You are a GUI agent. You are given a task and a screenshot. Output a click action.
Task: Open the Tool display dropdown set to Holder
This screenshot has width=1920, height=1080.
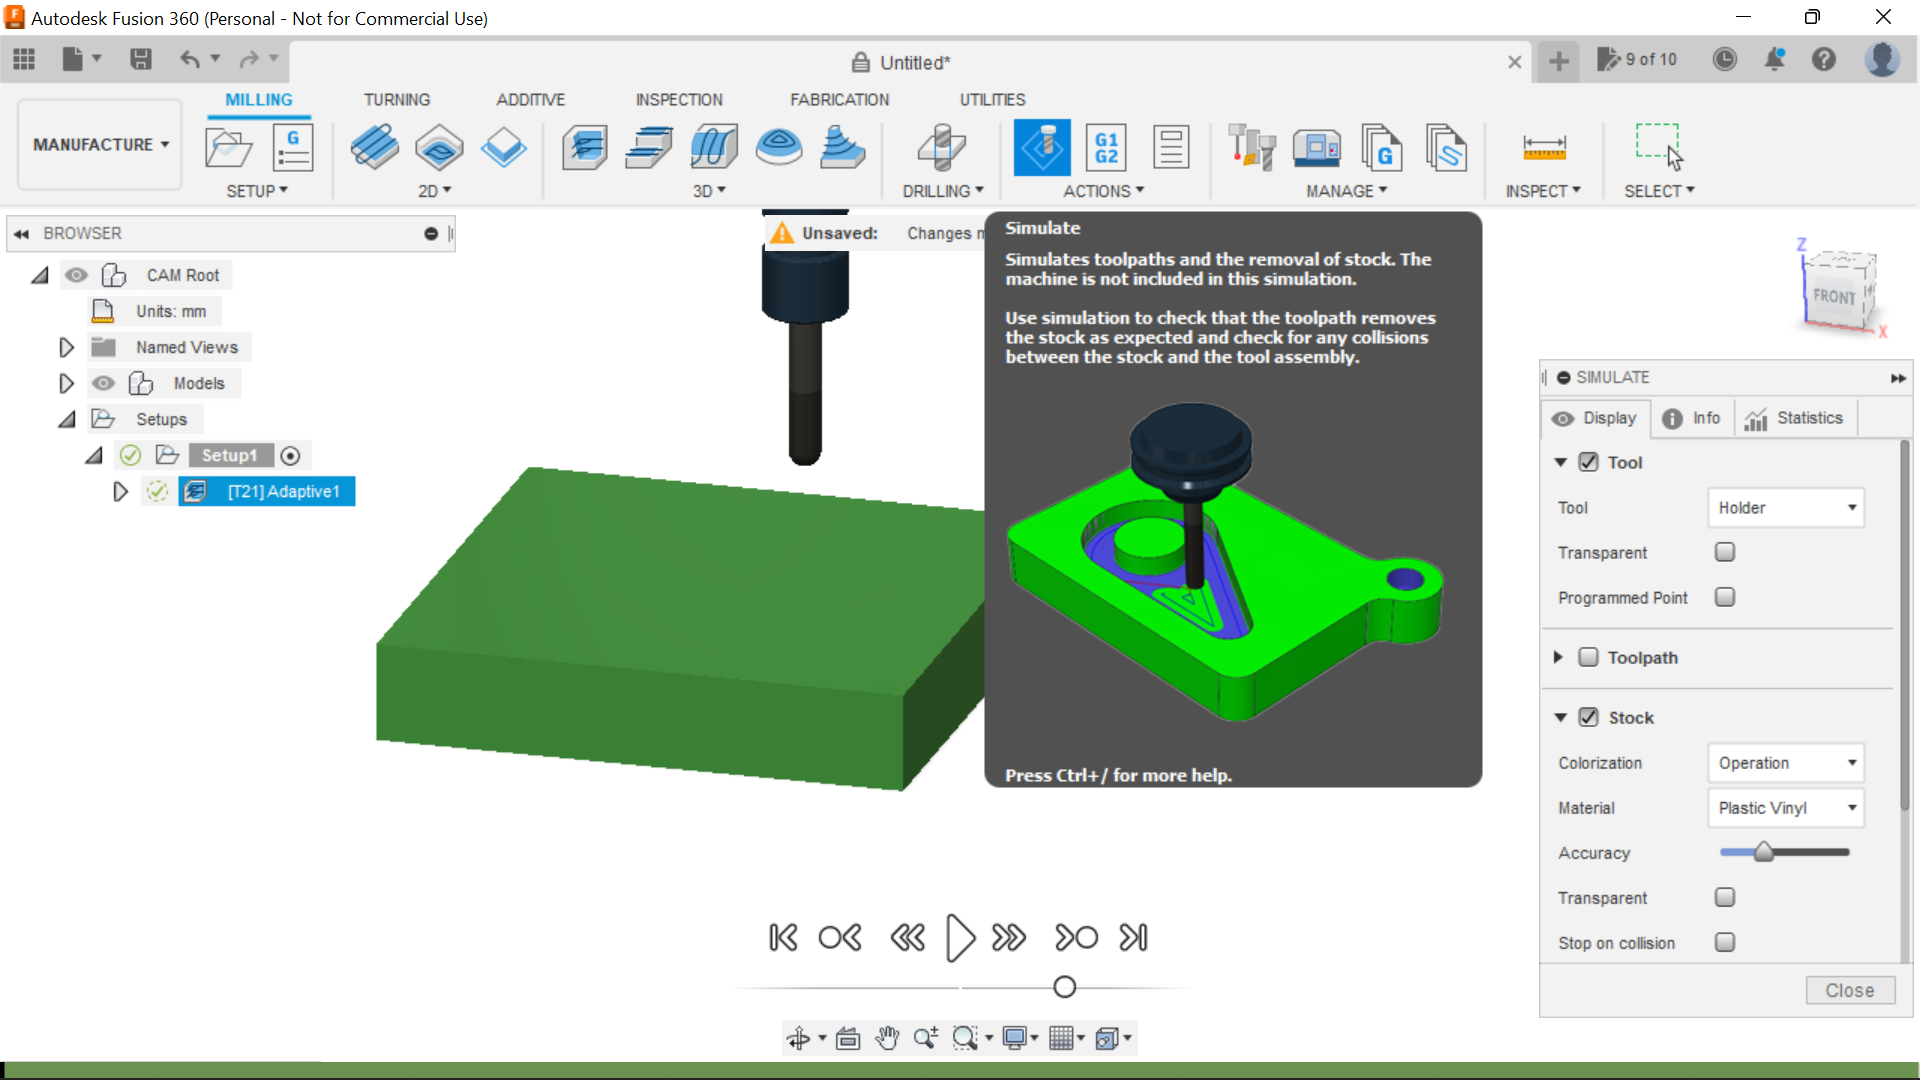coord(1786,507)
